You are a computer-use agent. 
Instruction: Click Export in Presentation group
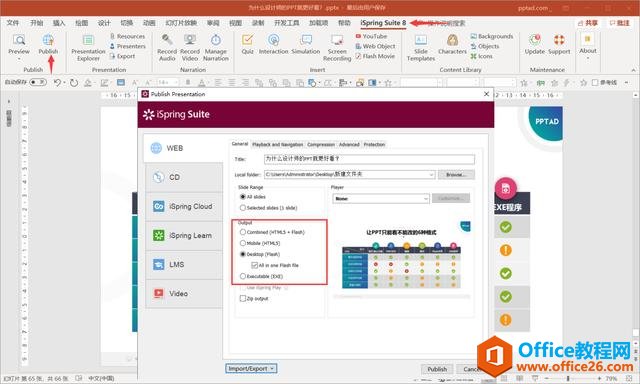122,56
